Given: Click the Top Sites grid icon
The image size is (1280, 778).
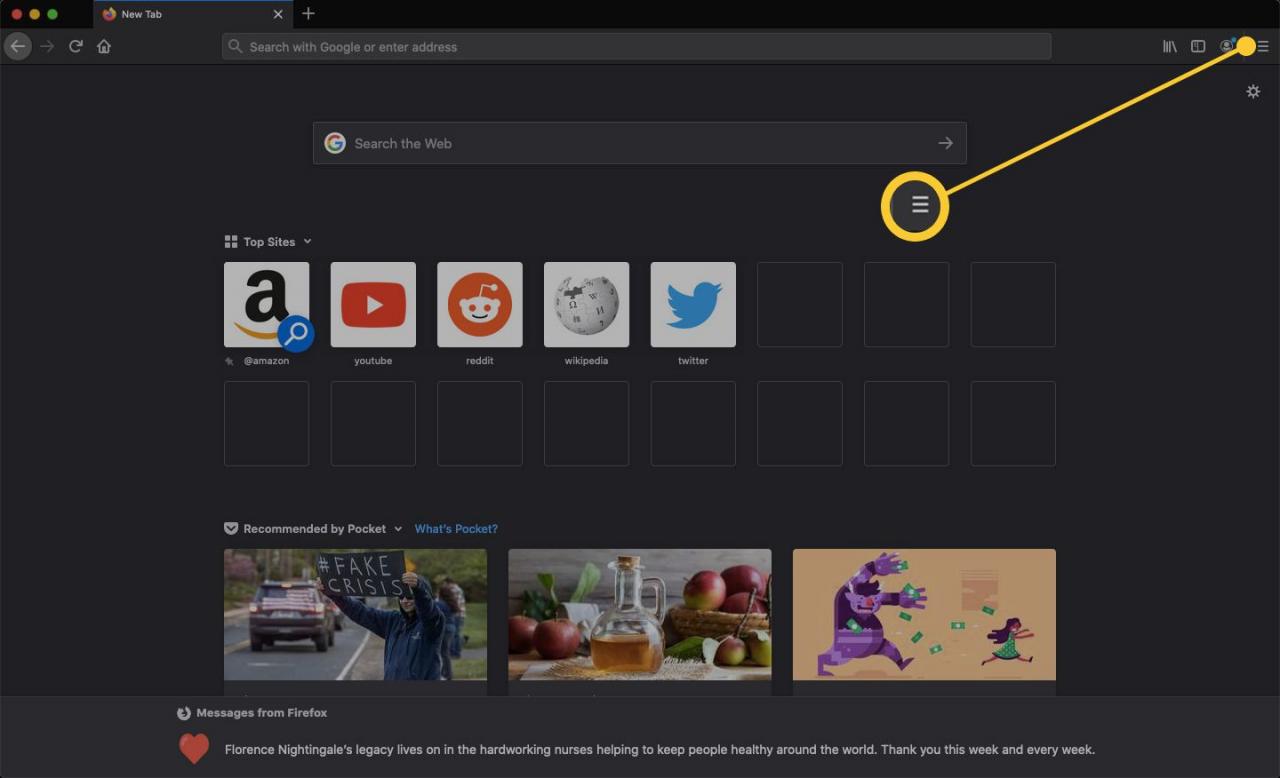Looking at the screenshot, I should point(231,241).
